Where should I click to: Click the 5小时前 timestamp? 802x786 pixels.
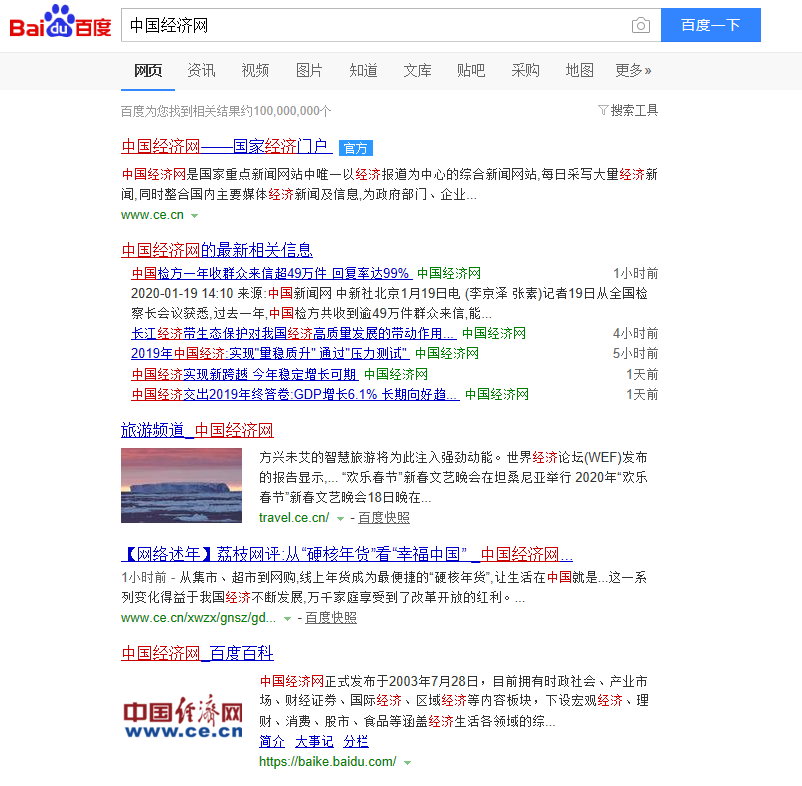[635, 353]
